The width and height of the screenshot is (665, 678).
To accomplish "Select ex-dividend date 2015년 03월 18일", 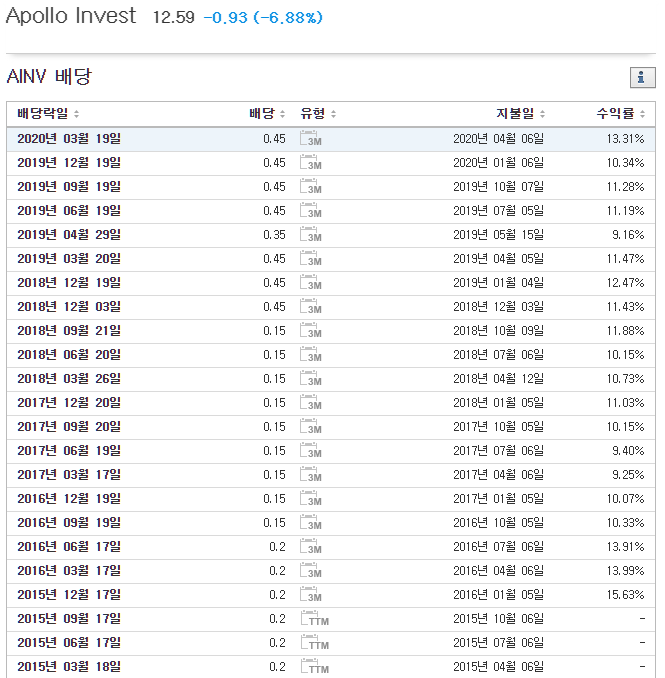I will [x=69, y=667].
